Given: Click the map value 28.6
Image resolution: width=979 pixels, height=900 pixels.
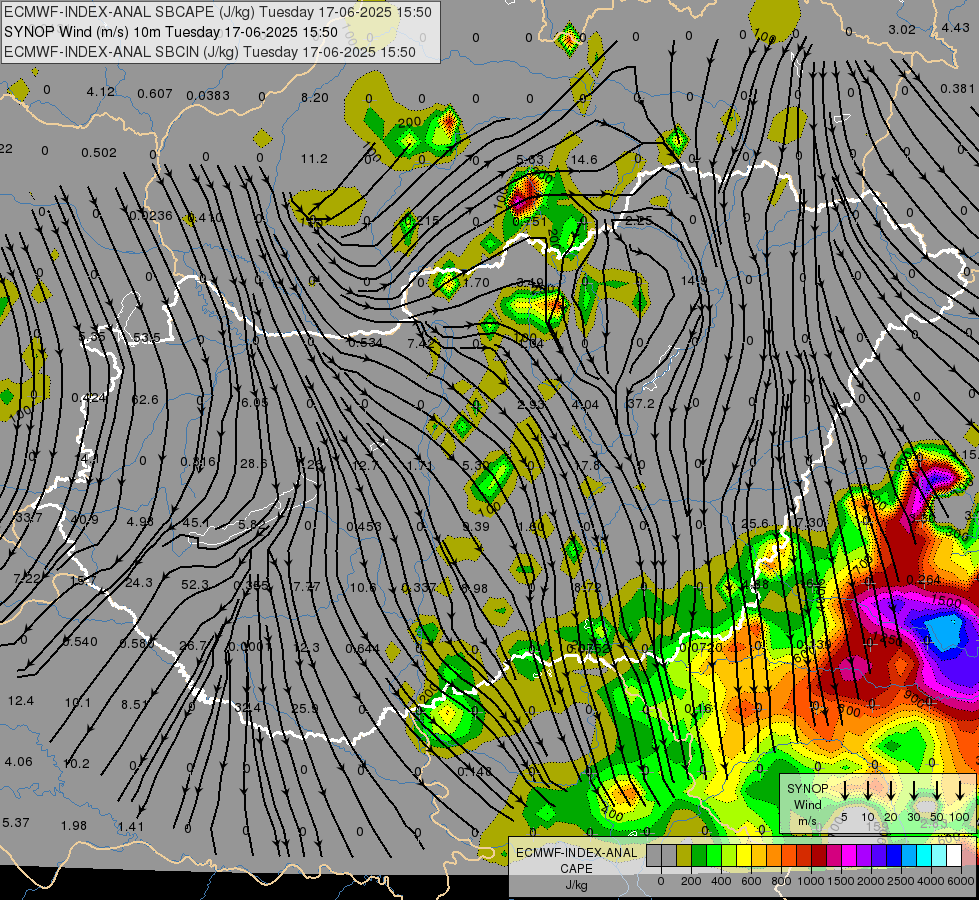Looking at the screenshot, I should tap(253, 464).
